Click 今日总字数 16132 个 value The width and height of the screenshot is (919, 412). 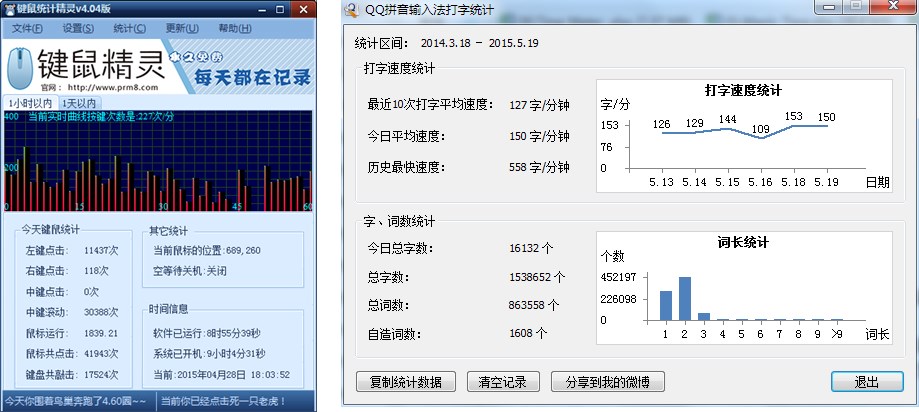(x=531, y=248)
